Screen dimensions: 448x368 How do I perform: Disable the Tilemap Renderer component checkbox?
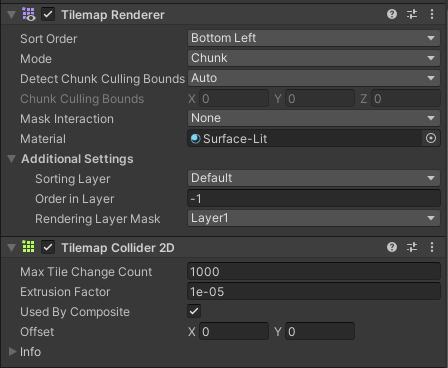tap(48, 15)
